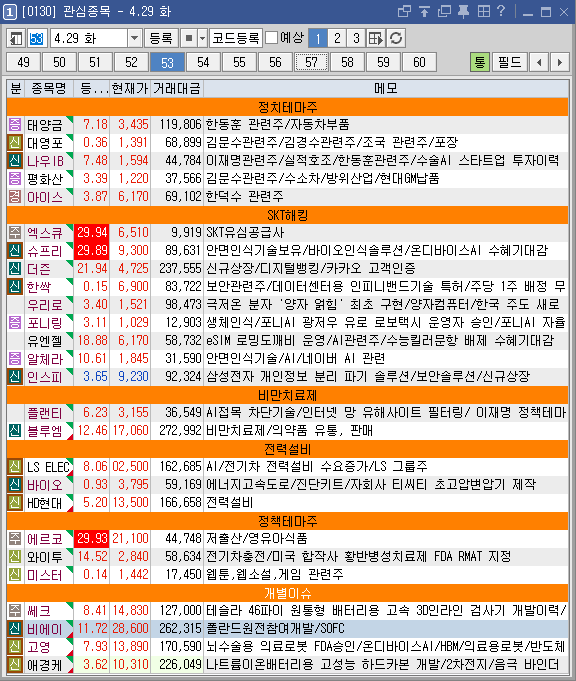Select page 2 toggle button

coord(337,38)
